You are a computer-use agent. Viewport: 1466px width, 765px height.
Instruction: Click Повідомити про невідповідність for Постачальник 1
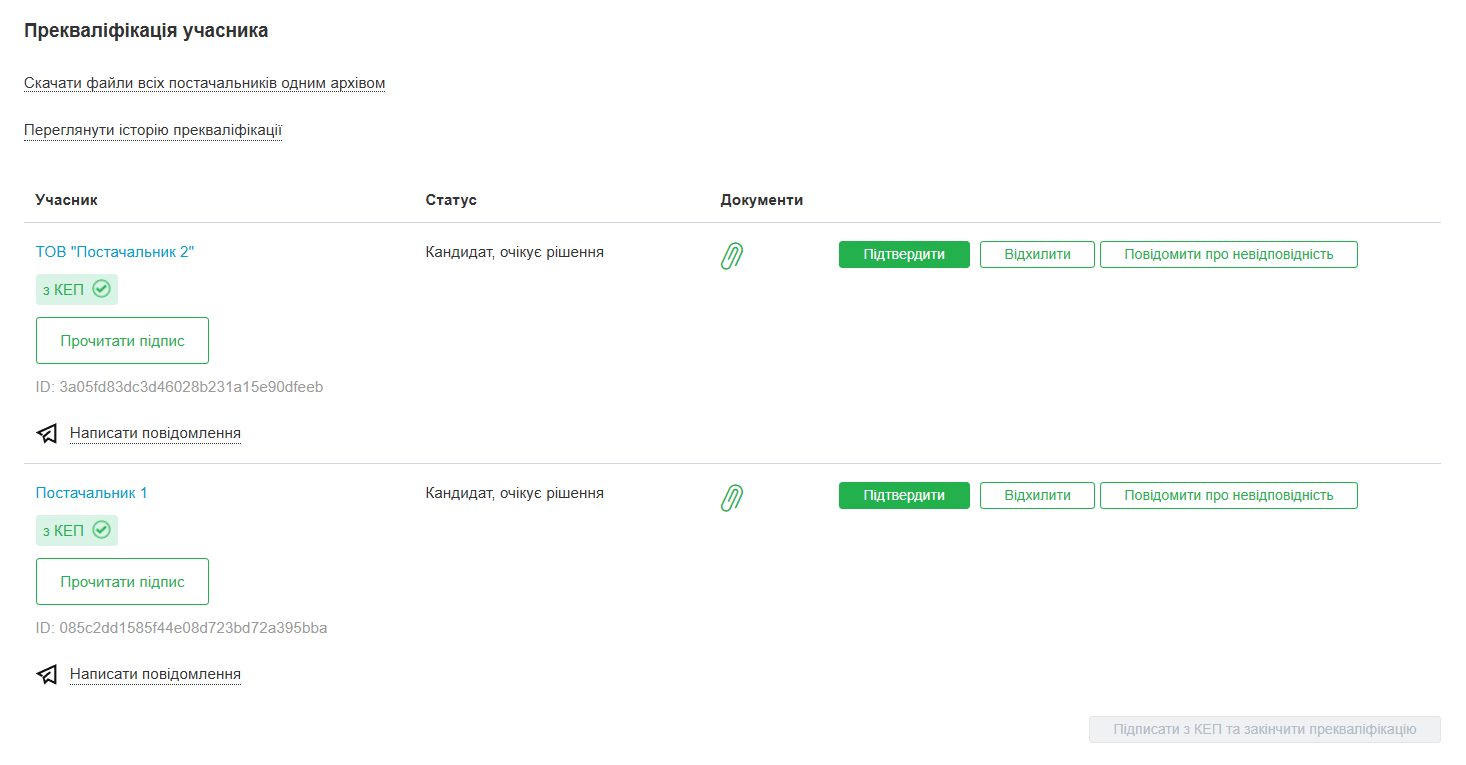[1228, 495]
